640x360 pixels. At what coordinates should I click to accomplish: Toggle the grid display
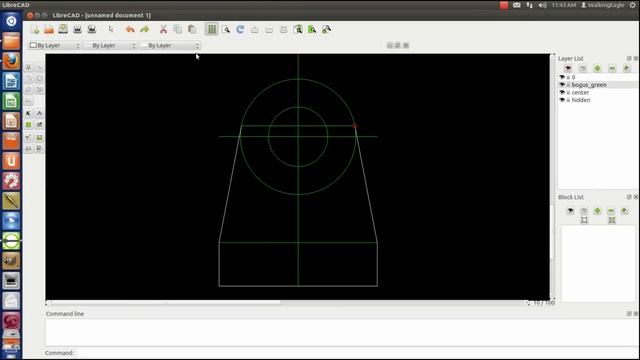tap(211, 29)
